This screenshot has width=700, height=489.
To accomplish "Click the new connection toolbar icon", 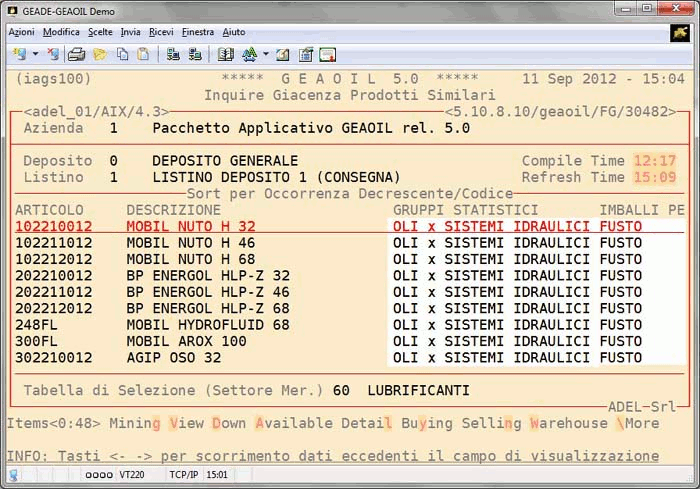I will (21, 54).
